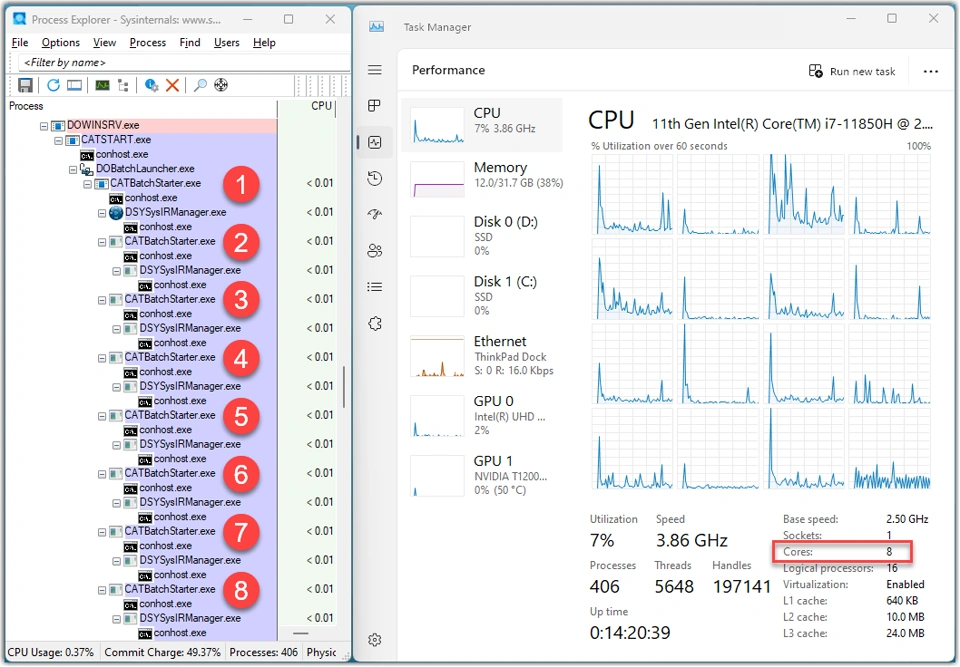960x667 pixels.
Task: Click the DOWINSRV.exe process icon
Action: point(58,126)
